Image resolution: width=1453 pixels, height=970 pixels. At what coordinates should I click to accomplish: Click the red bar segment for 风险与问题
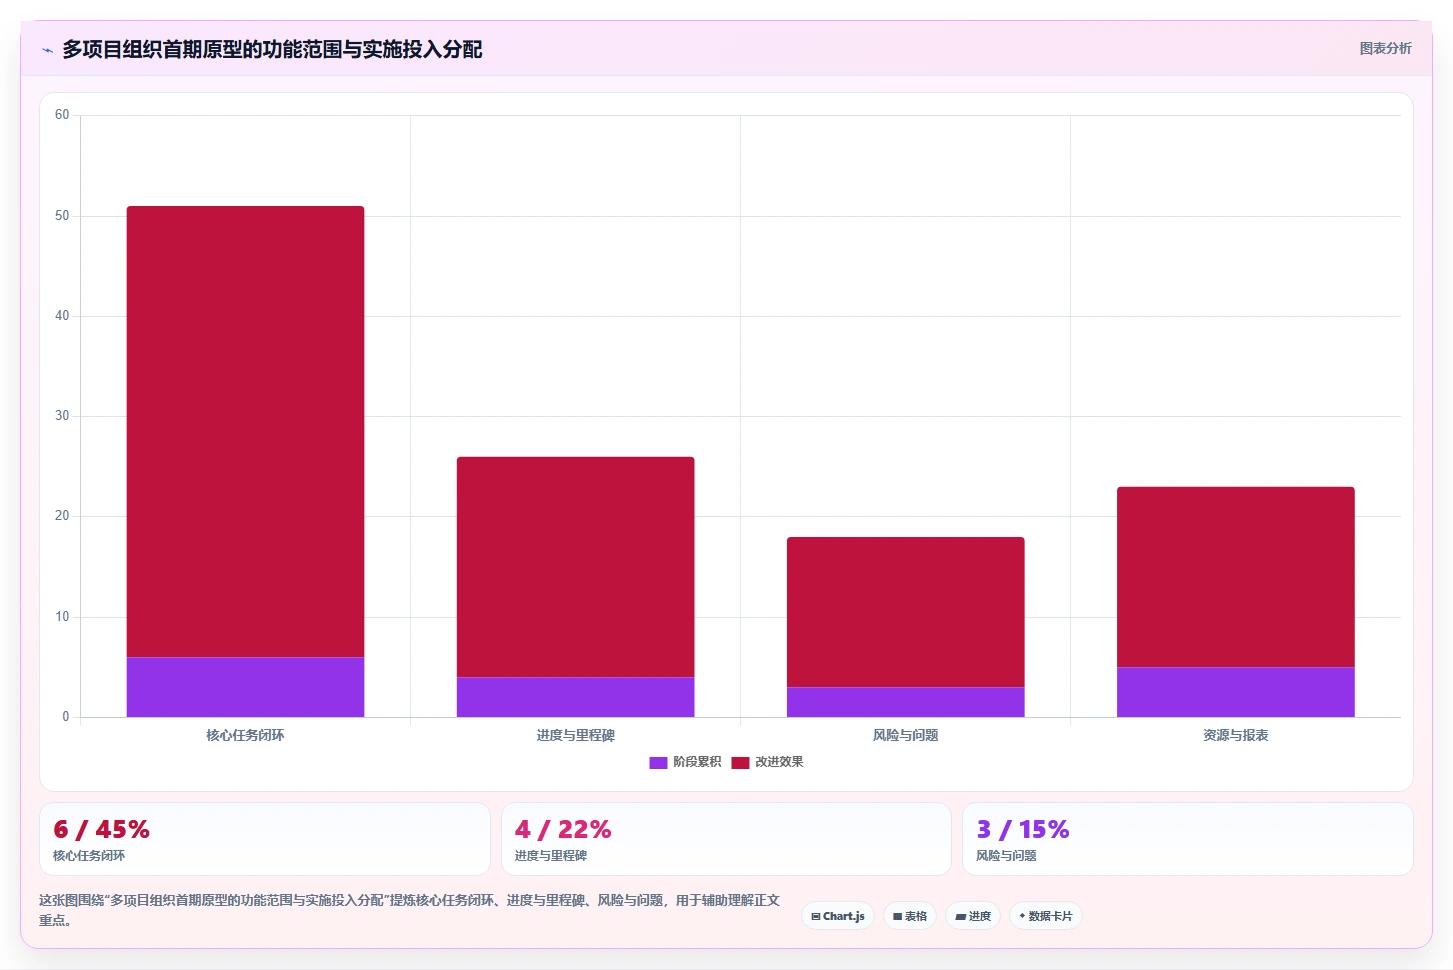pyautogui.click(x=905, y=612)
